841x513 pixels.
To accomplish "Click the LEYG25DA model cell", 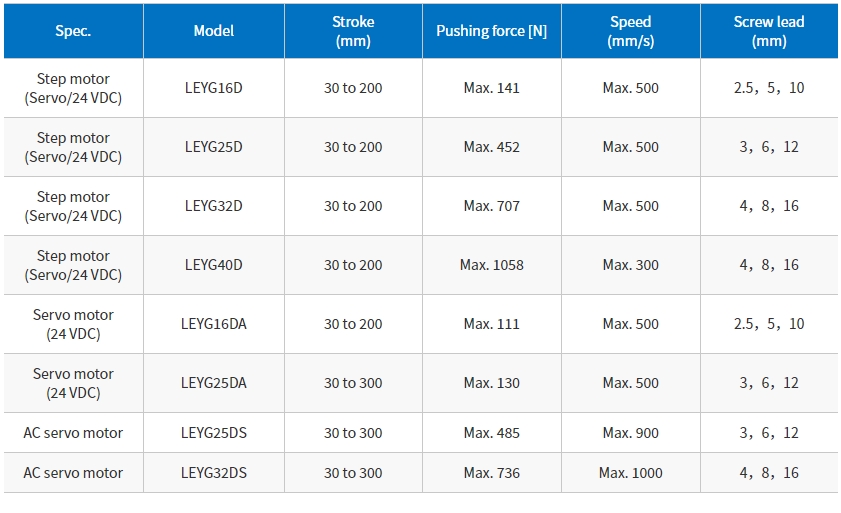I will click(x=214, y=383).
